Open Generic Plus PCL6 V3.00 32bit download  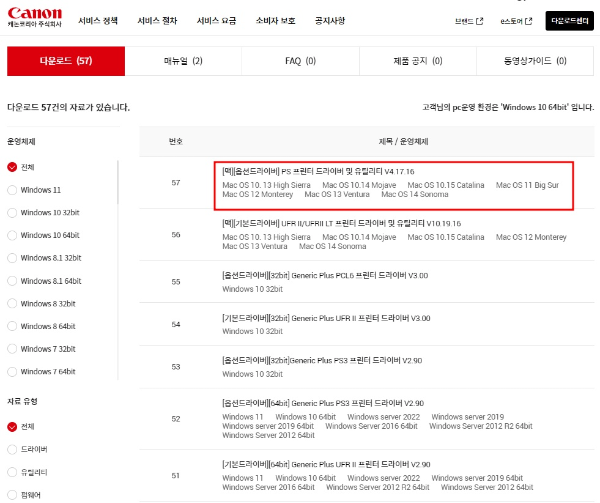tap(325, 275)
